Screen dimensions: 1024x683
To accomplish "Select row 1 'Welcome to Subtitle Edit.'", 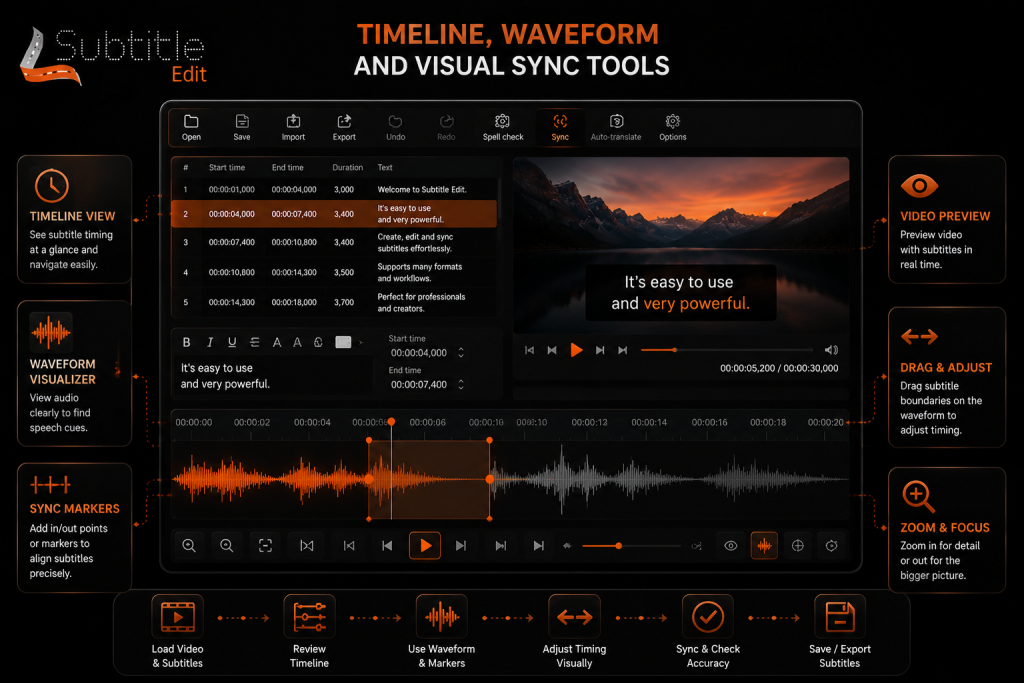I will pyautogui.click(x=334, y=189).
